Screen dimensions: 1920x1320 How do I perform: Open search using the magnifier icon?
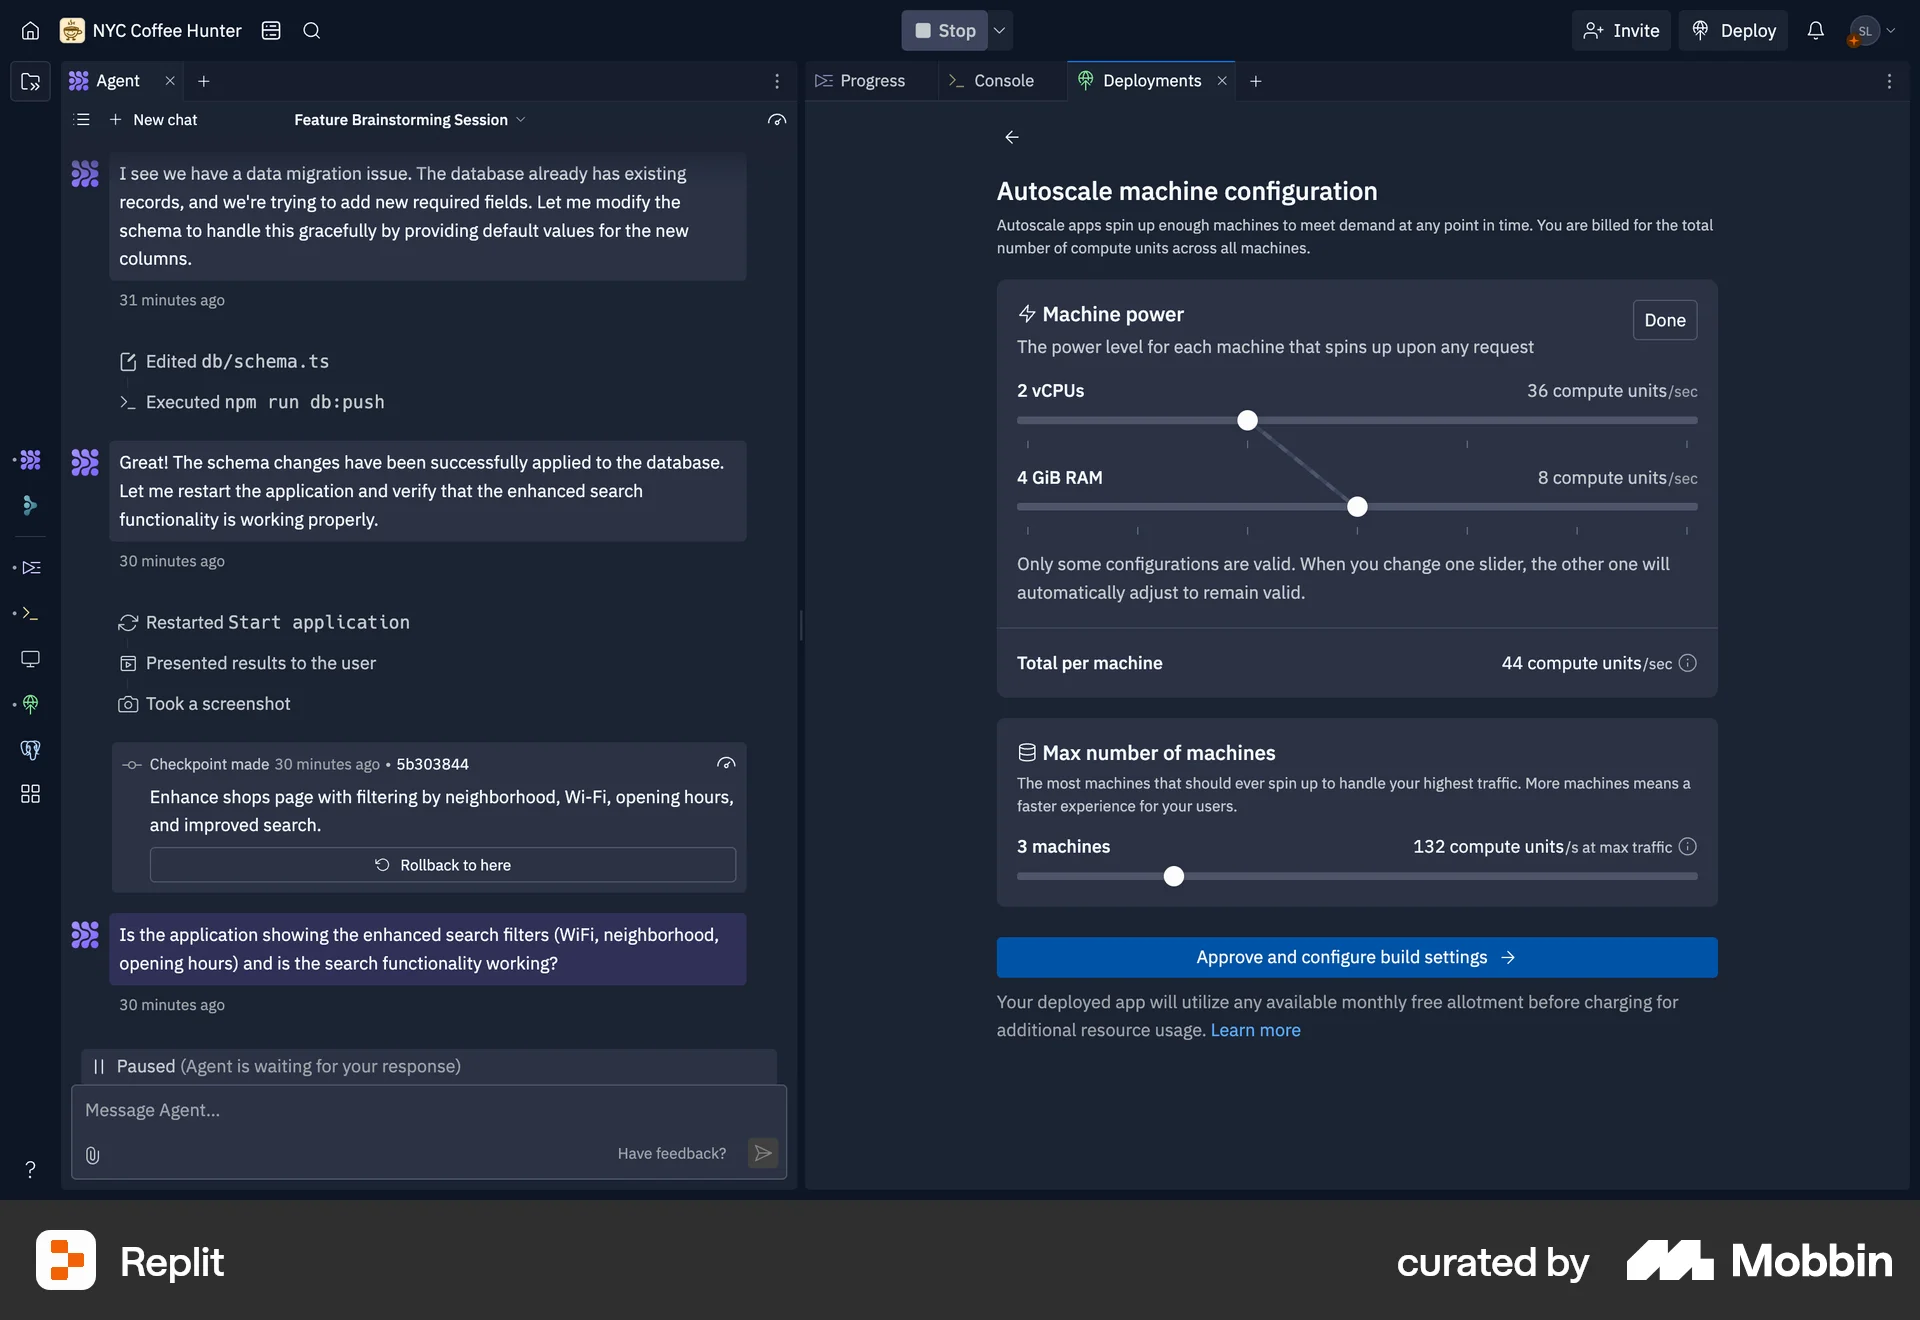click(311, 31)
